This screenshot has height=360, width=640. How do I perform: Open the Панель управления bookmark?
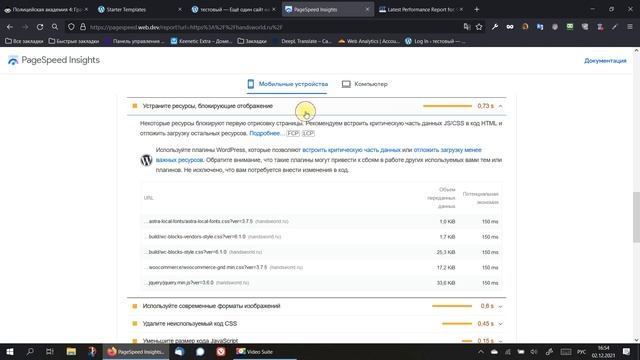click(135, 41)
